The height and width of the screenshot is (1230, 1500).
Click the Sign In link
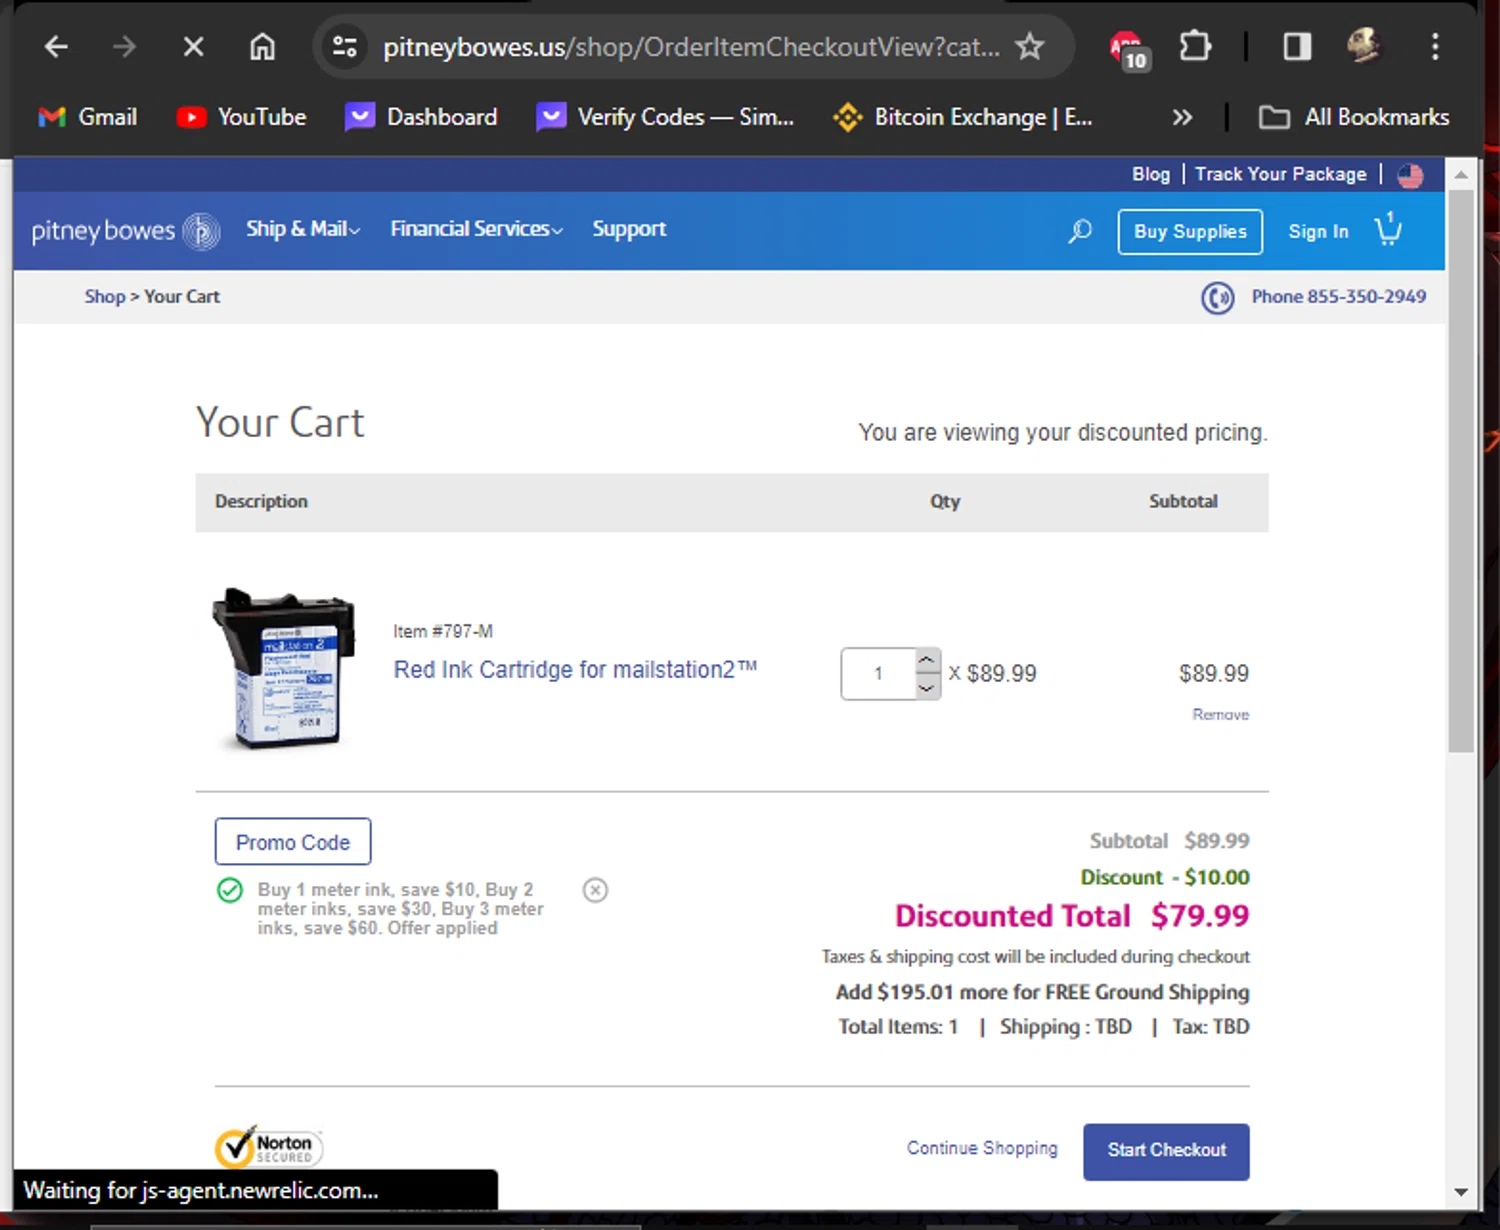pyautogui.click(x=1318, y=231)
